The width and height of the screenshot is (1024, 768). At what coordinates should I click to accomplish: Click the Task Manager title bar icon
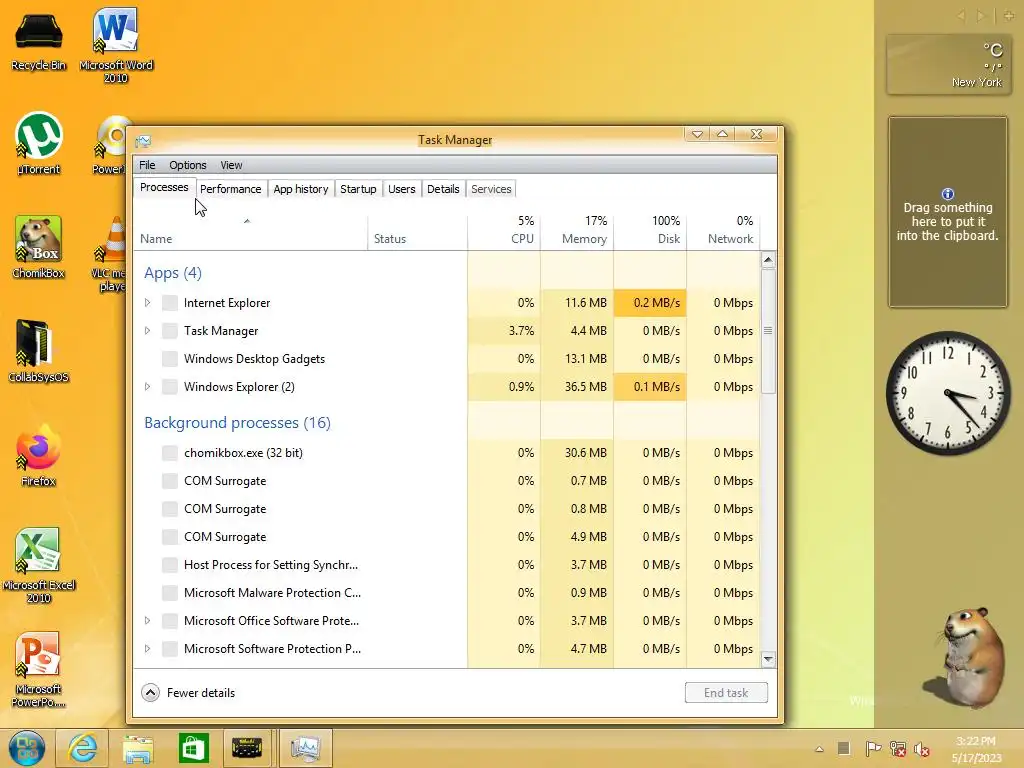click(143, 141)
